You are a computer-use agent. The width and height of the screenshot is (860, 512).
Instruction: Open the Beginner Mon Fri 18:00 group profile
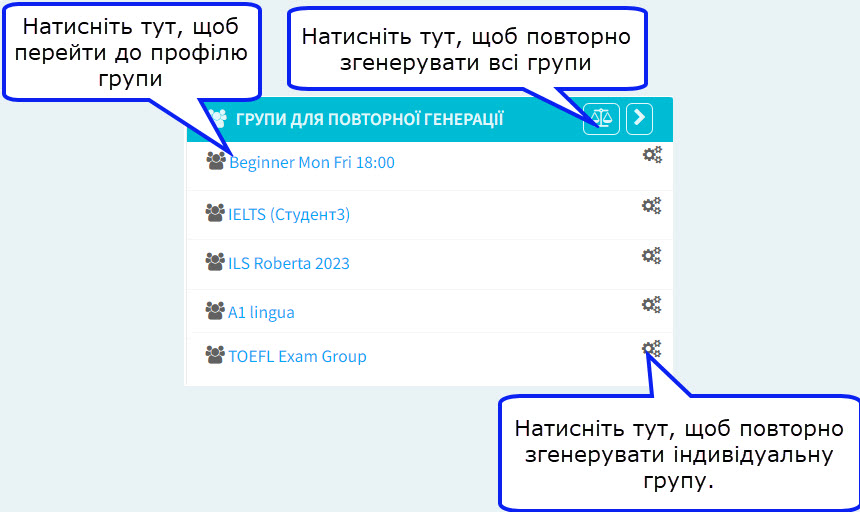click(312, 162)
